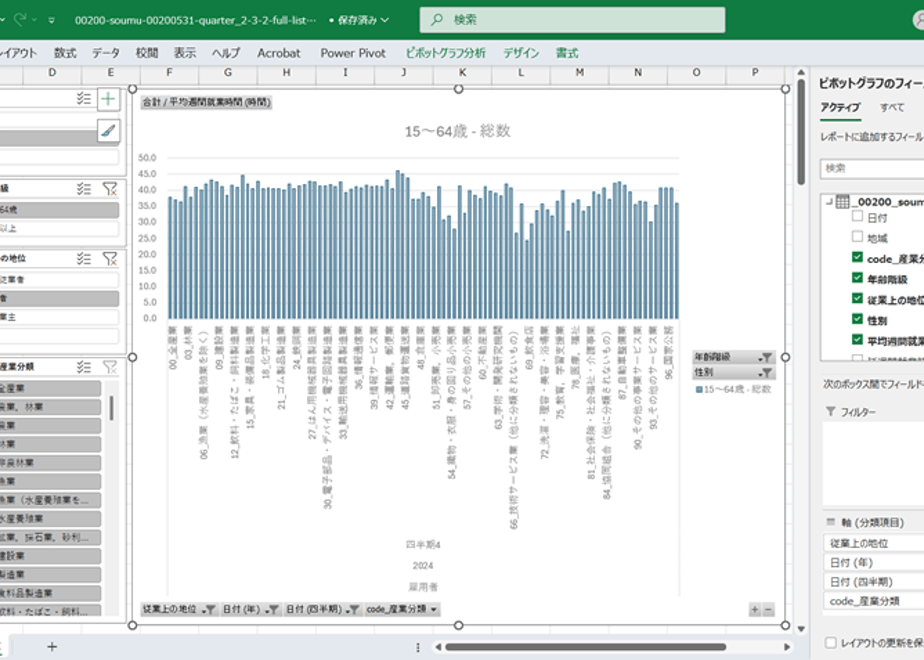
Task: Enable the レイアウトの更新を保留 checkbox
Action: click(x=831, y=642)
